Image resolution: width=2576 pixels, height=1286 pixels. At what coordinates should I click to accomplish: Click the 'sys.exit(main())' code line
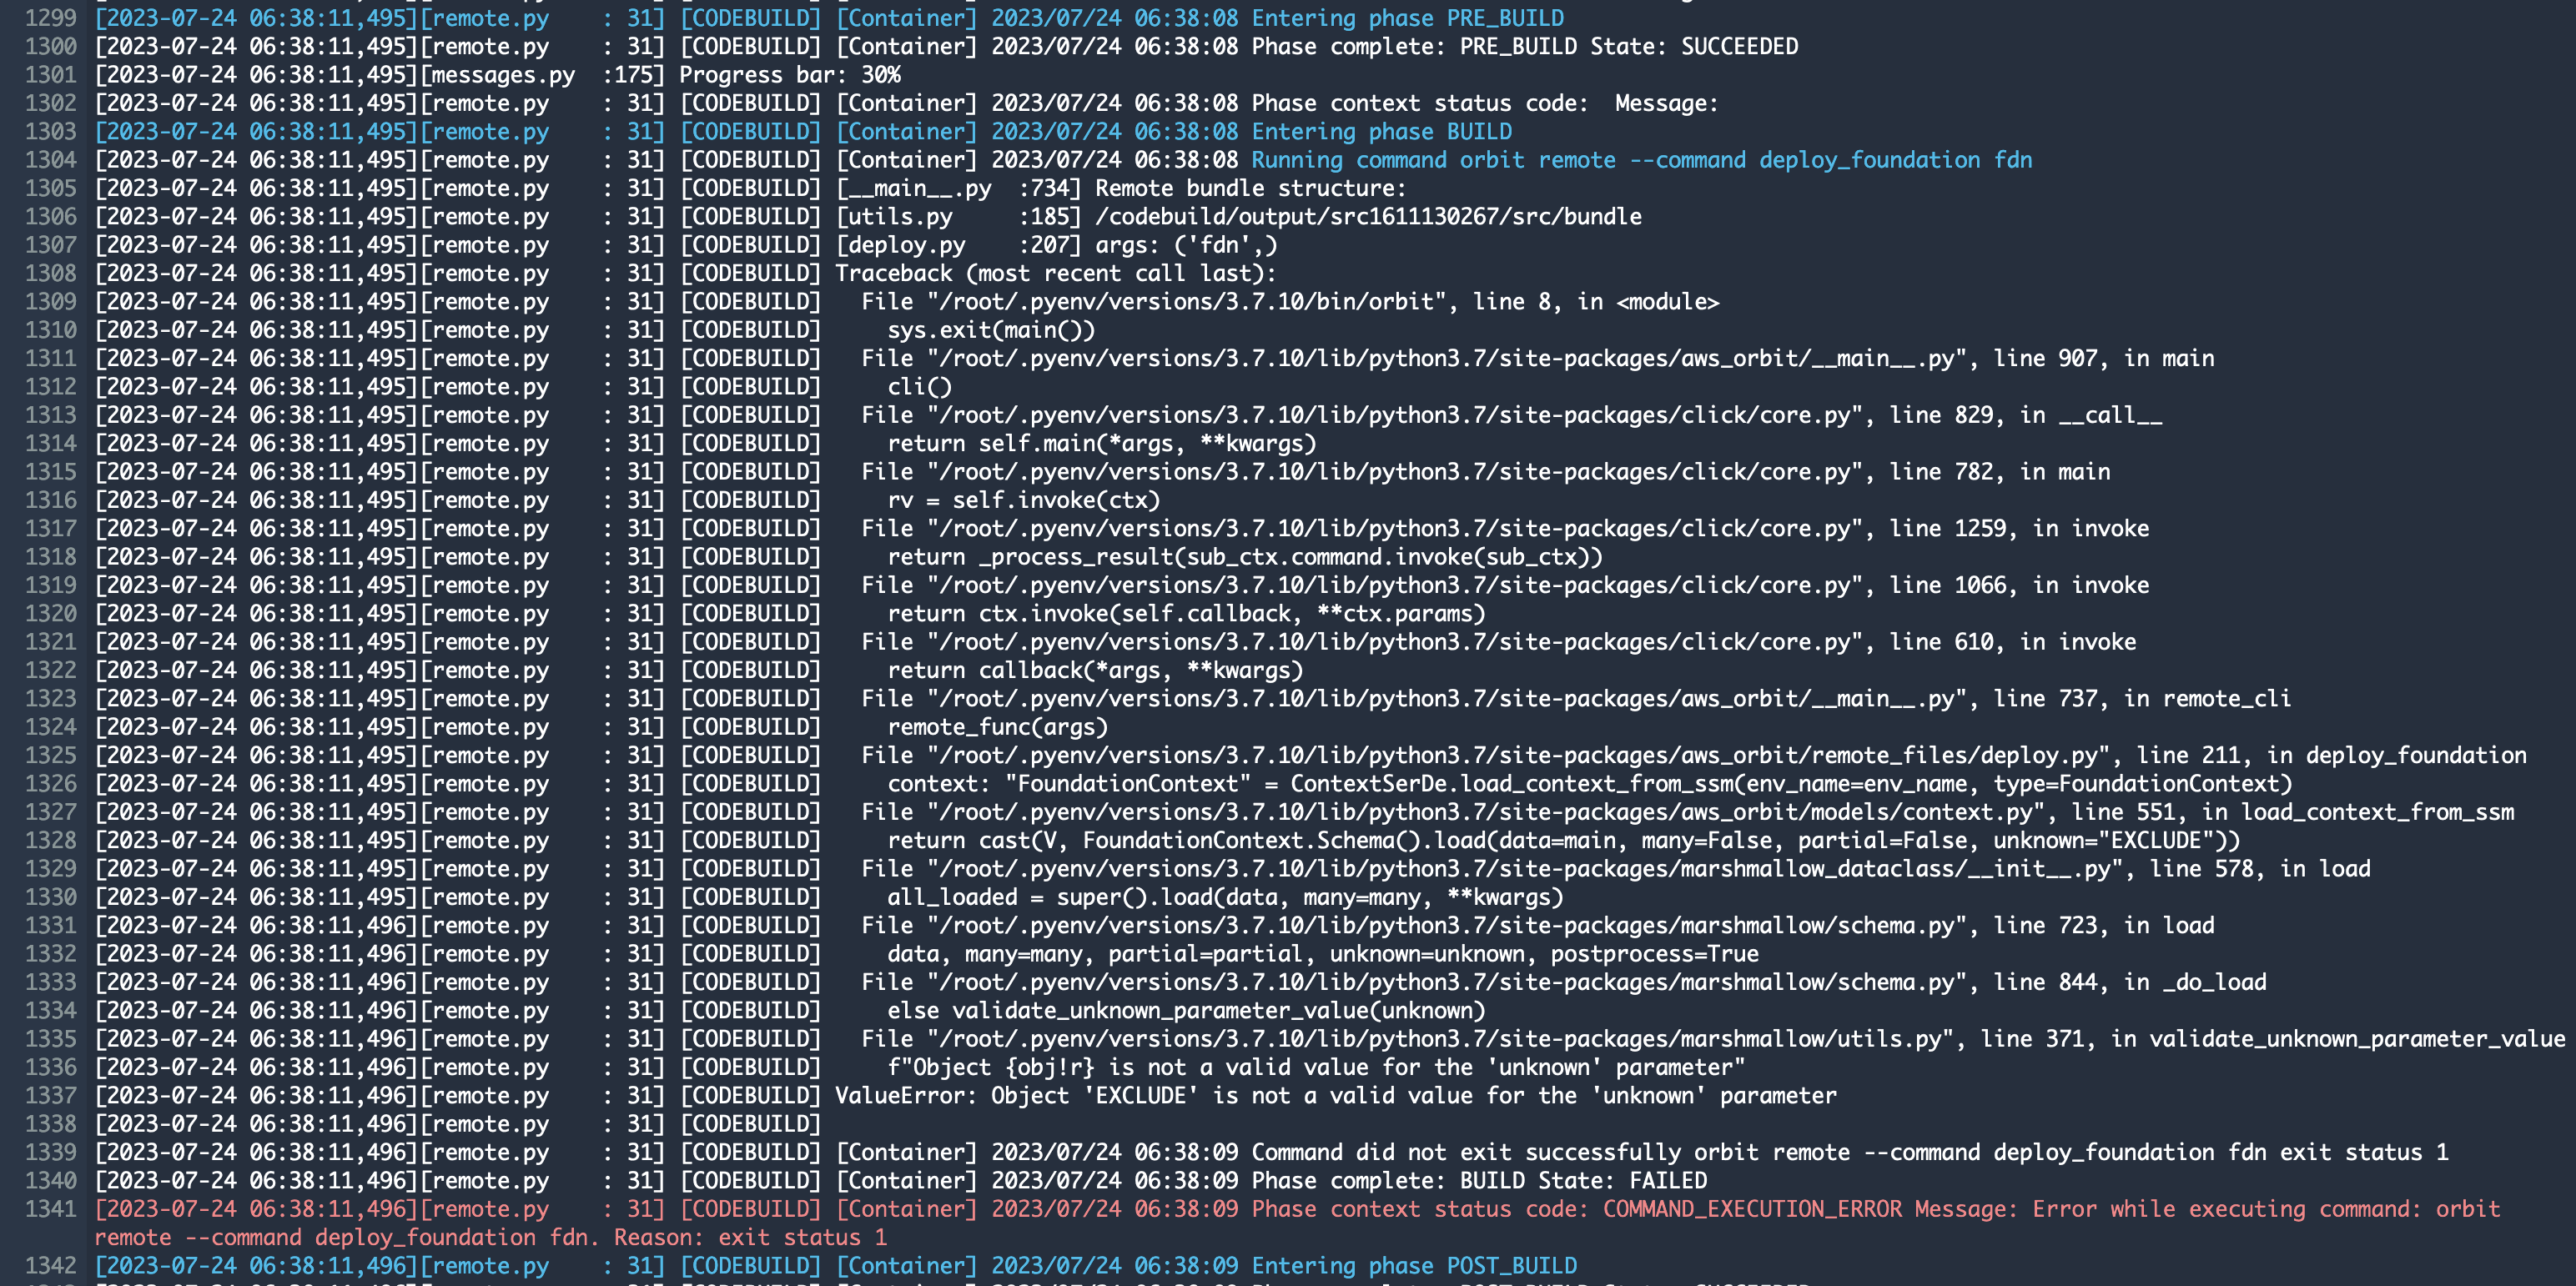[x=990, y=330]
